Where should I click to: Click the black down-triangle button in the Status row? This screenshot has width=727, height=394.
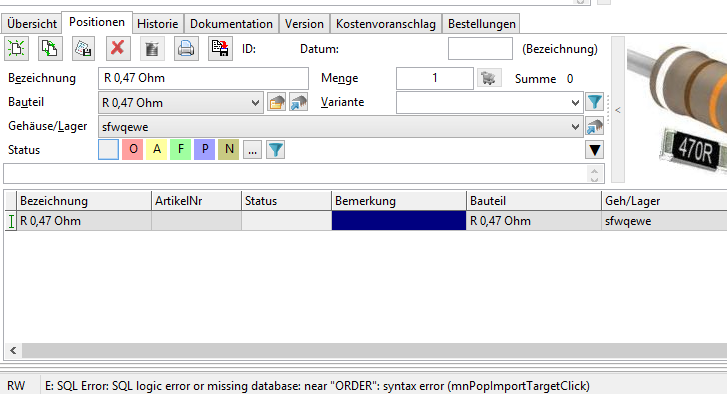594,150
